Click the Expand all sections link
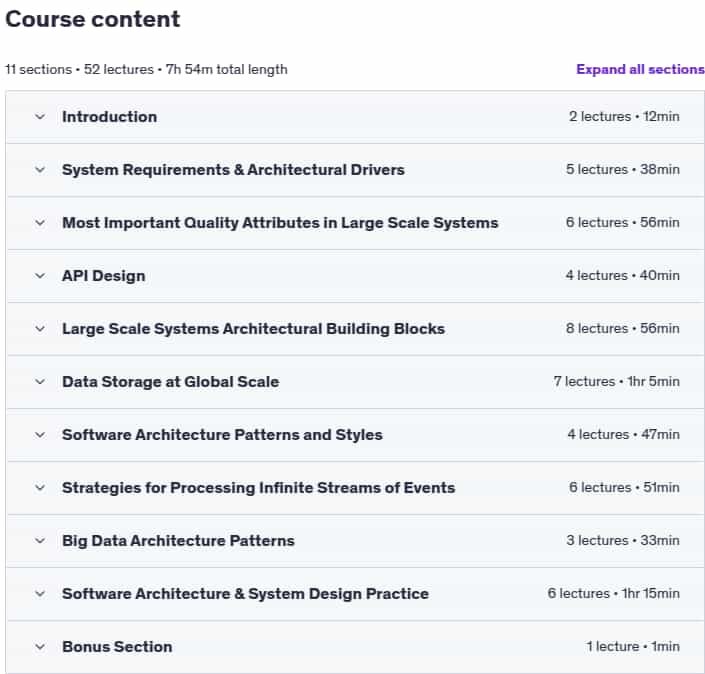 coord(640,69)
